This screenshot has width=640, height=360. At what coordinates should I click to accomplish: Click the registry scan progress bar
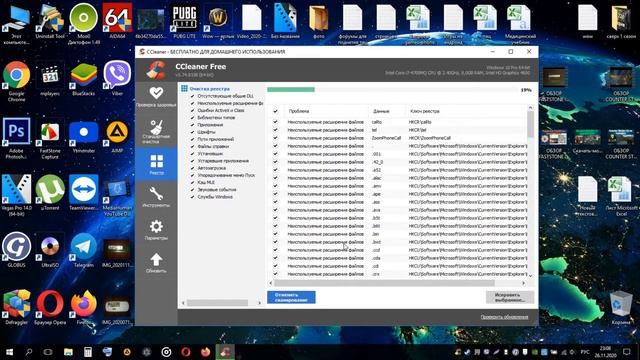[x=392, y=89]
